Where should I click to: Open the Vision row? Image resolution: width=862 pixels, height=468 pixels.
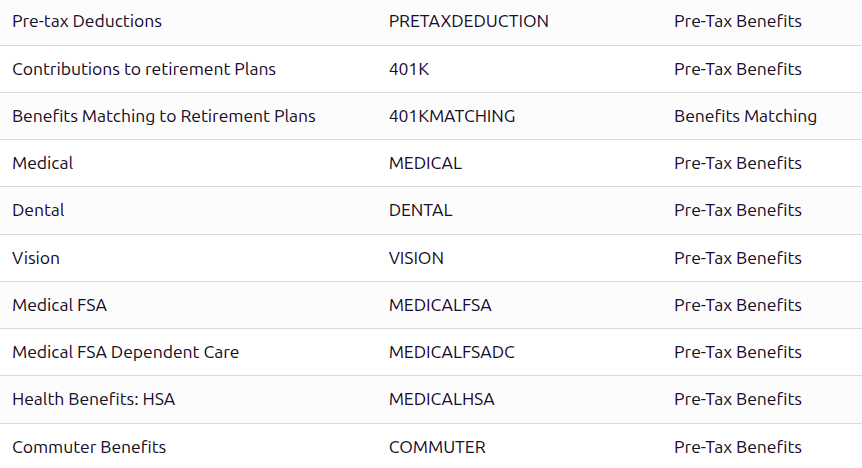36,258
